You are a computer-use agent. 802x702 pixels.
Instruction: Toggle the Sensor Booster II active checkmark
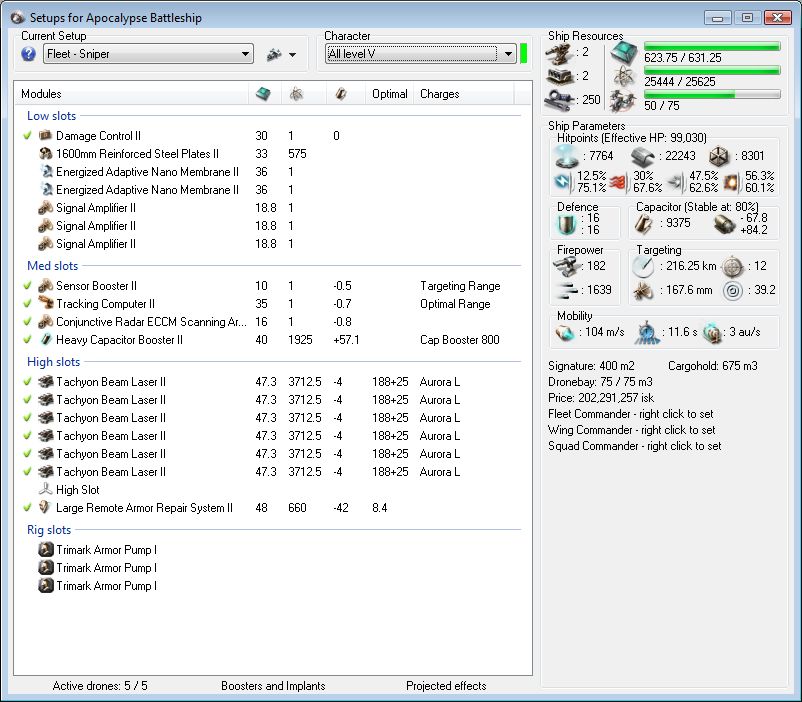28,286
